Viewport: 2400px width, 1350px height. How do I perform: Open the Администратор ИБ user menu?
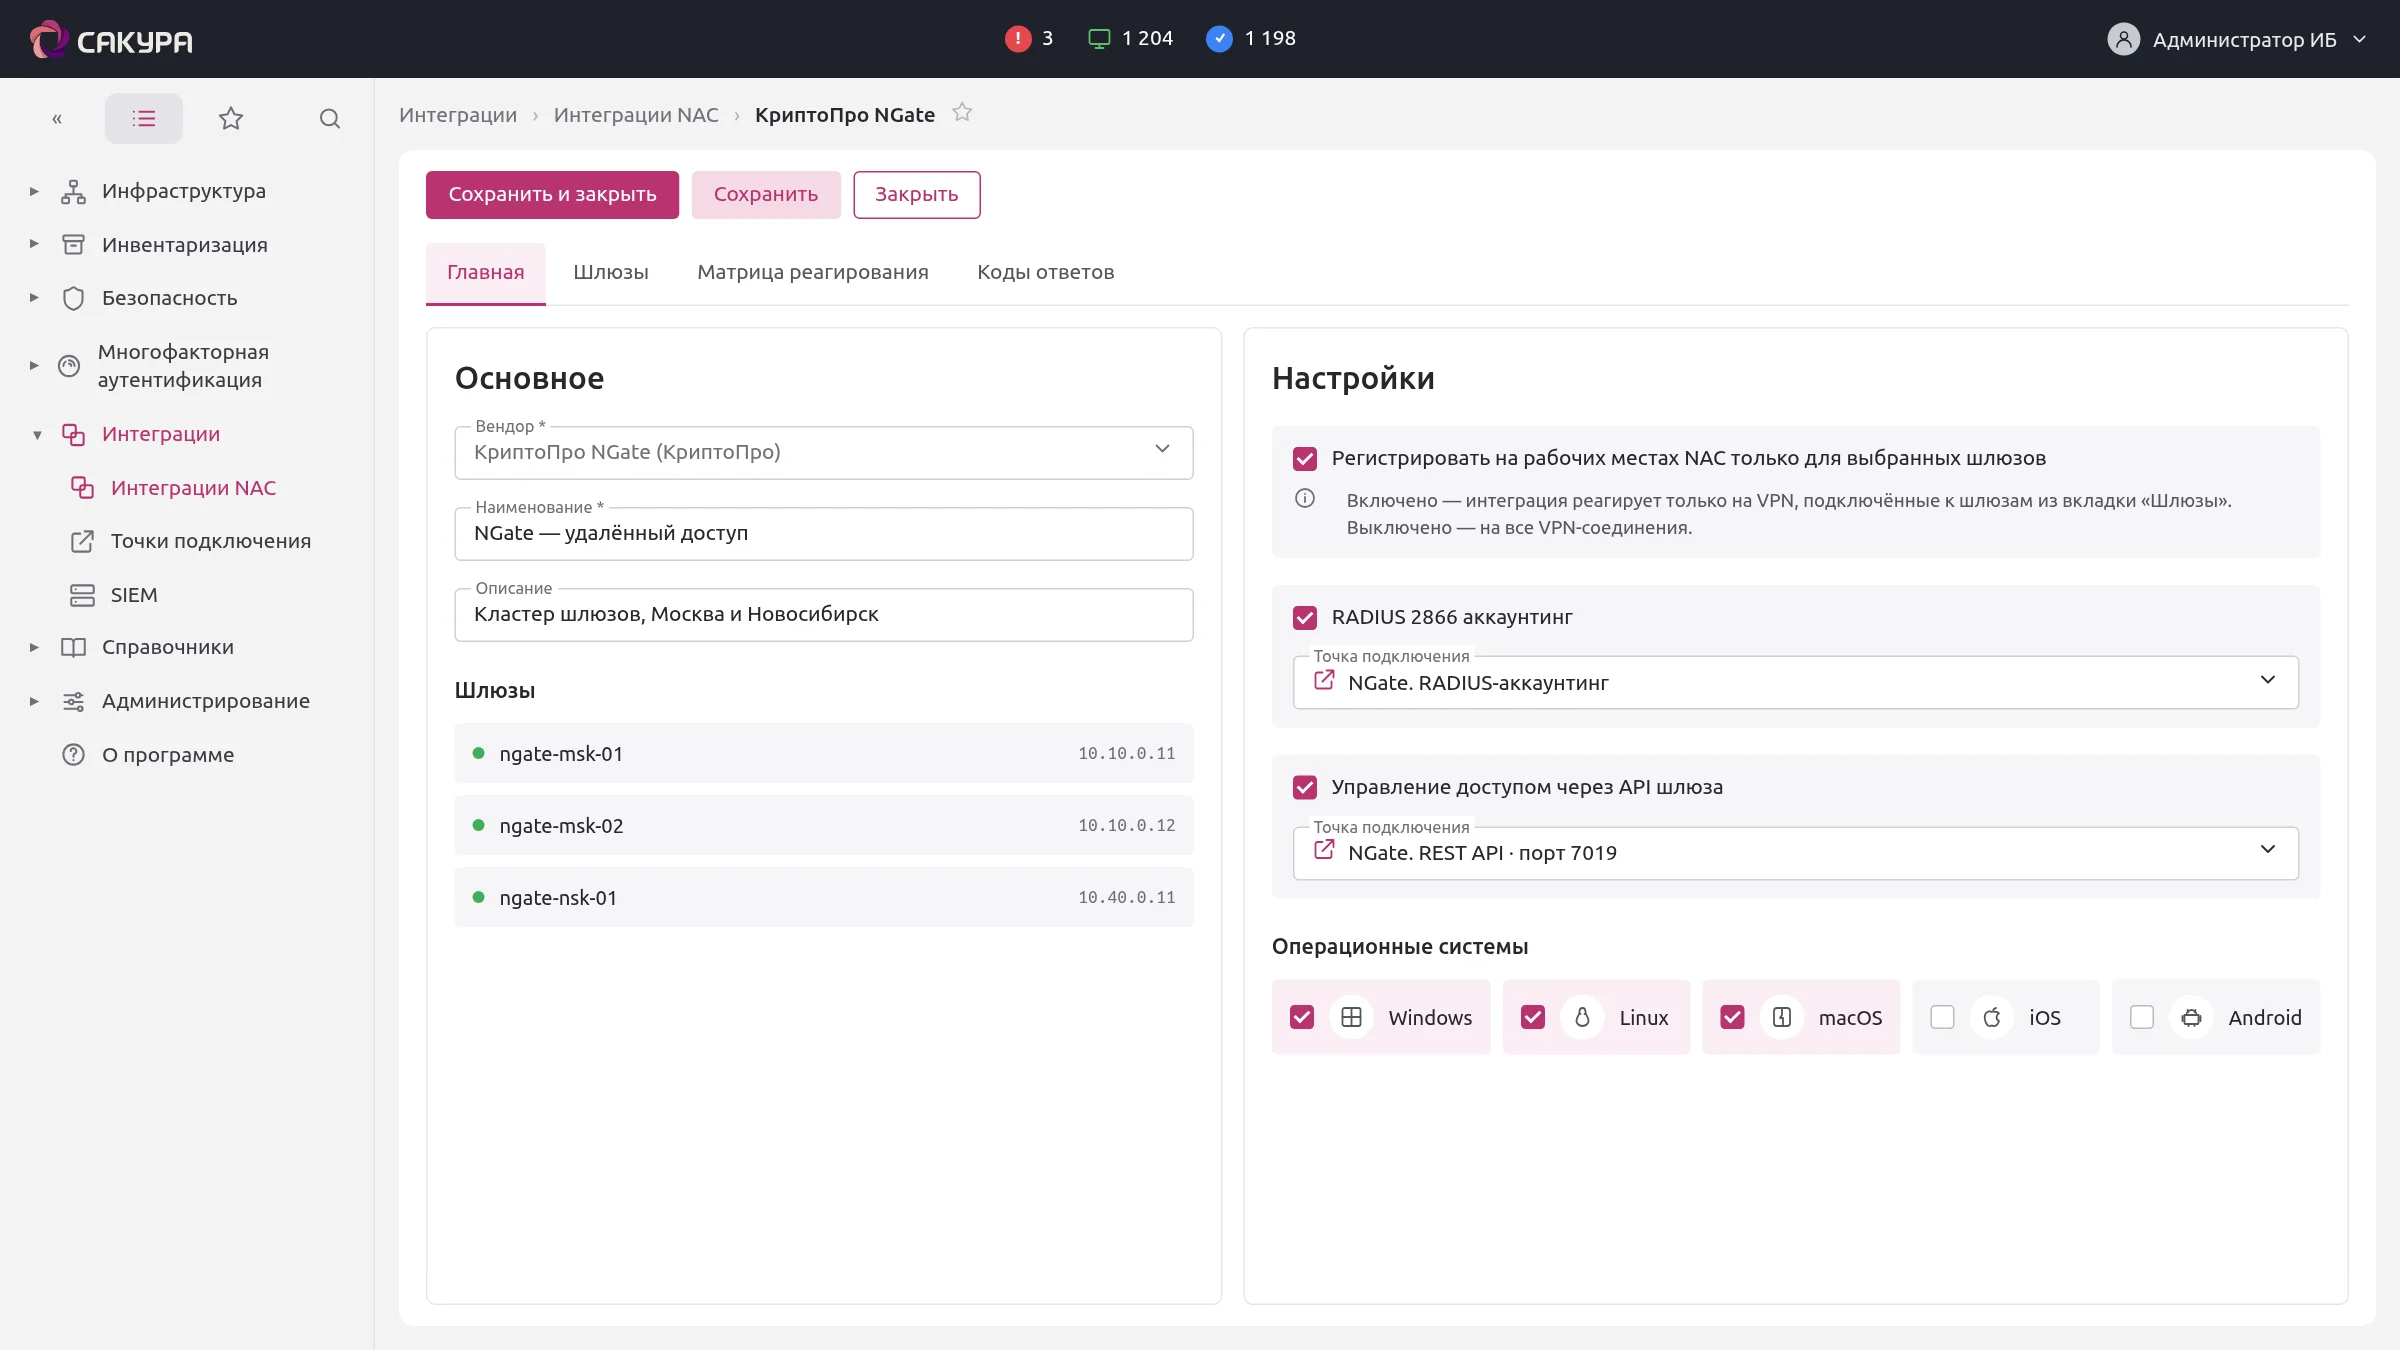tap(2237, 39)
